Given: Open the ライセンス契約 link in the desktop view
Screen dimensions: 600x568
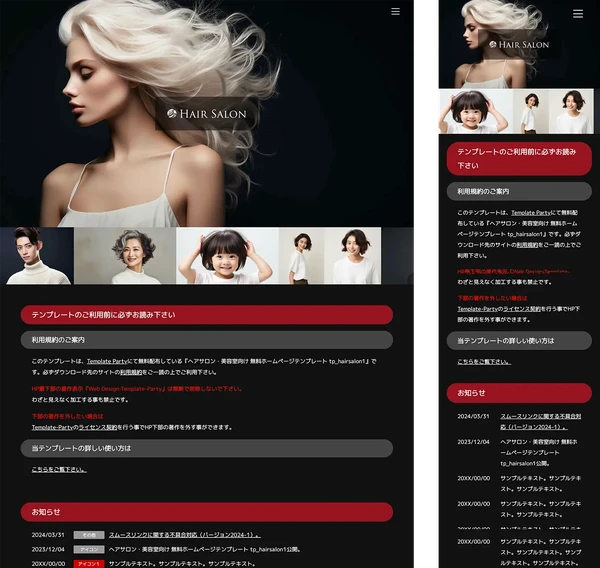Looking at the screenshot, I should (98, 427).
